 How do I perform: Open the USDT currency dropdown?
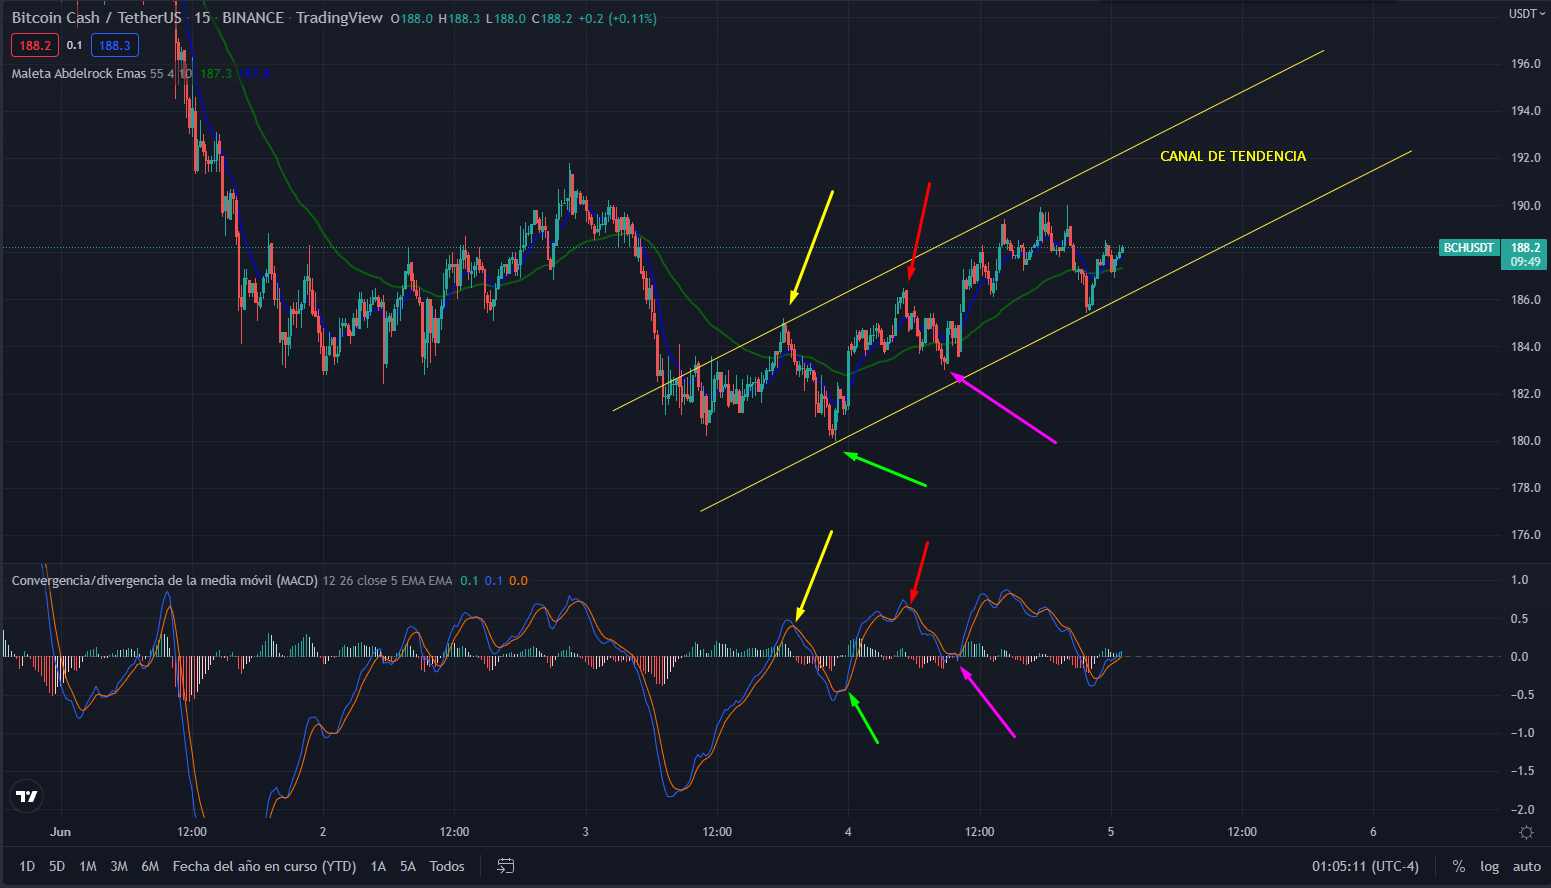[1526, 14]
